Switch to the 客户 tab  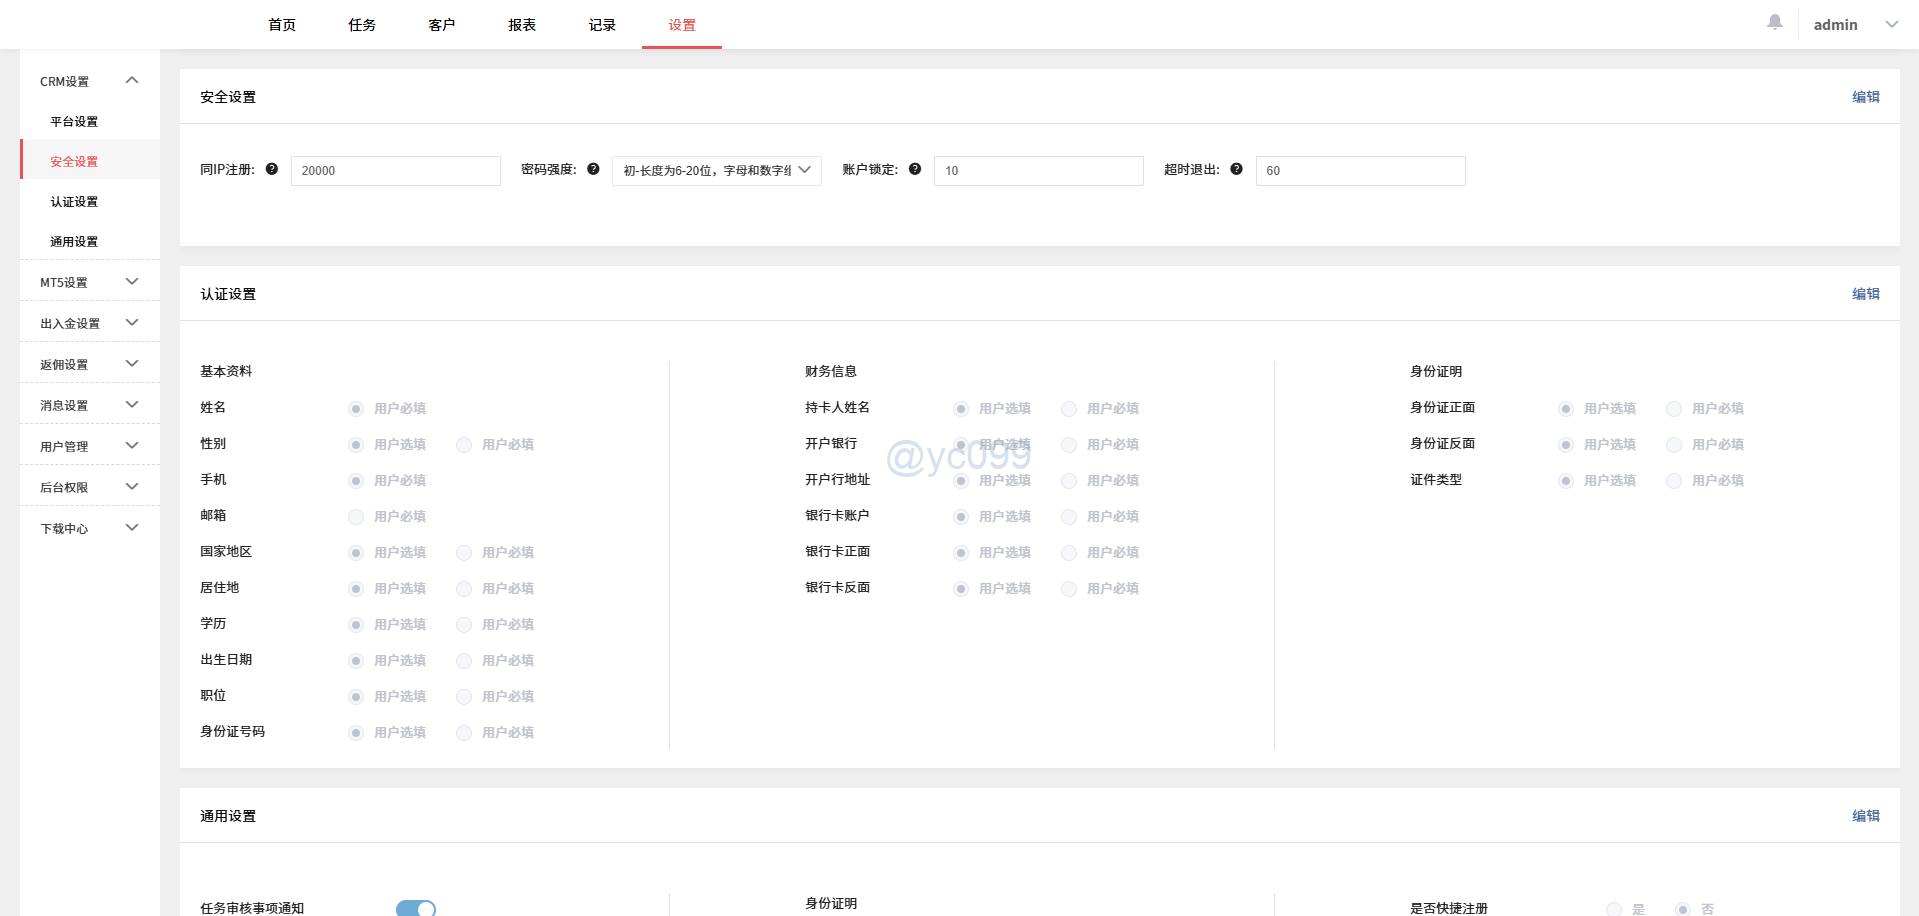441,24
